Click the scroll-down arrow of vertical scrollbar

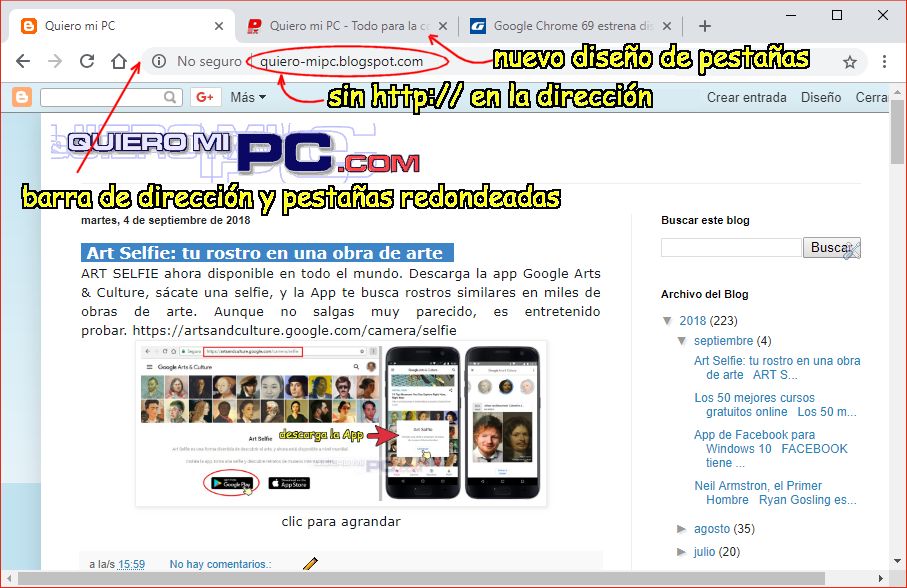898,561
